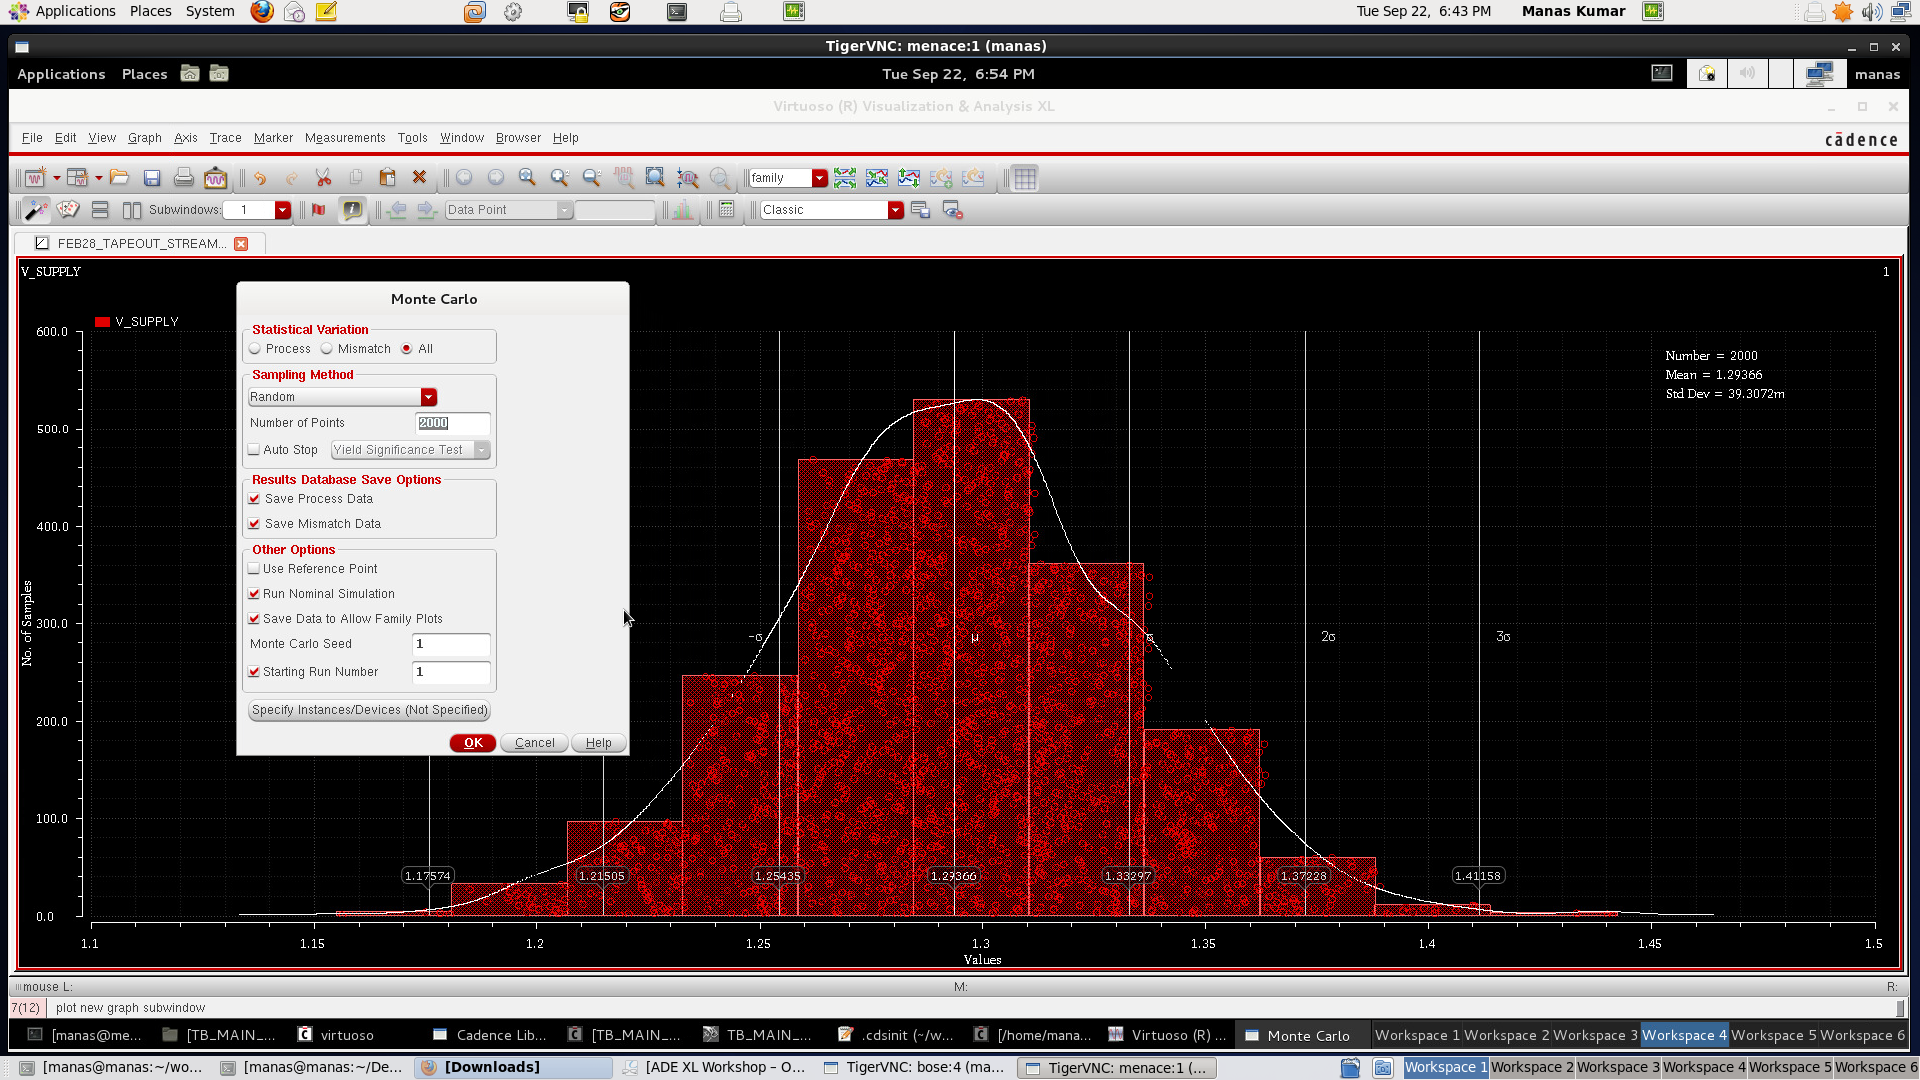The height and width of the screenshot is (1080, 1920).
Task: Click the histogram chart icon
Action: pyautogui.click(x=683, y=210)
